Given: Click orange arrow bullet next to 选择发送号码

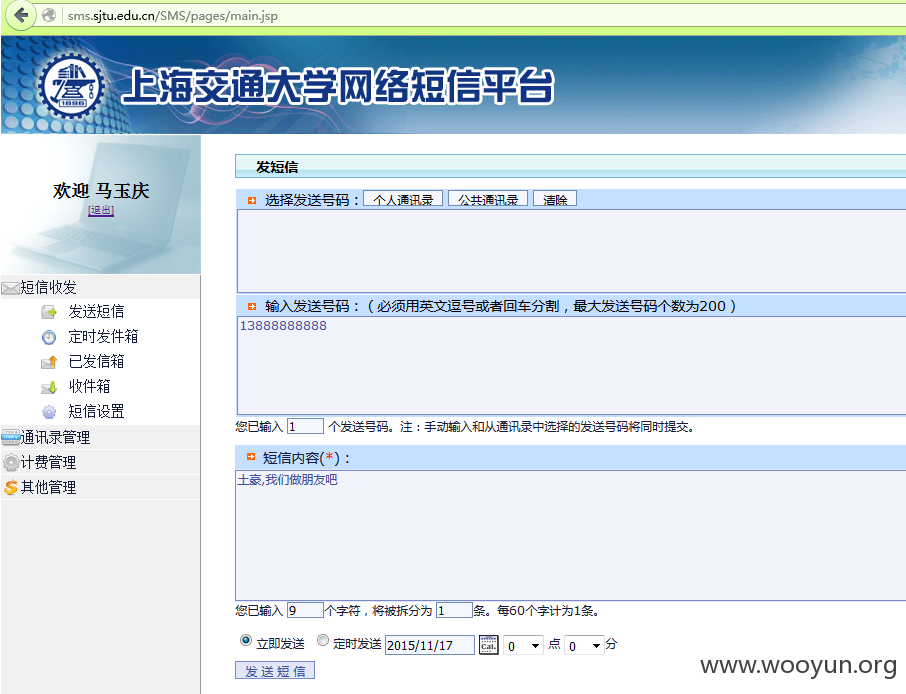Looking at the screenshot, I should coord(252,201).
